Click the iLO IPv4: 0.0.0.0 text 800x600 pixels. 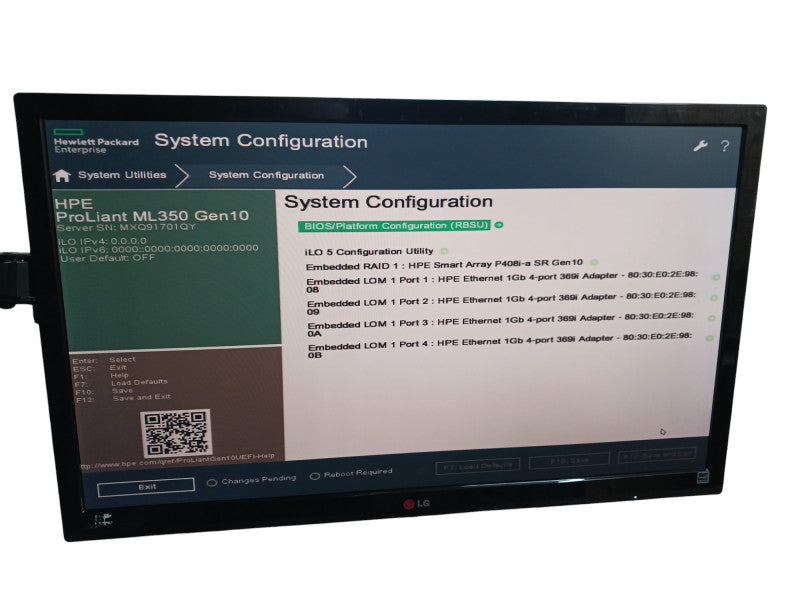pos(103,240)
